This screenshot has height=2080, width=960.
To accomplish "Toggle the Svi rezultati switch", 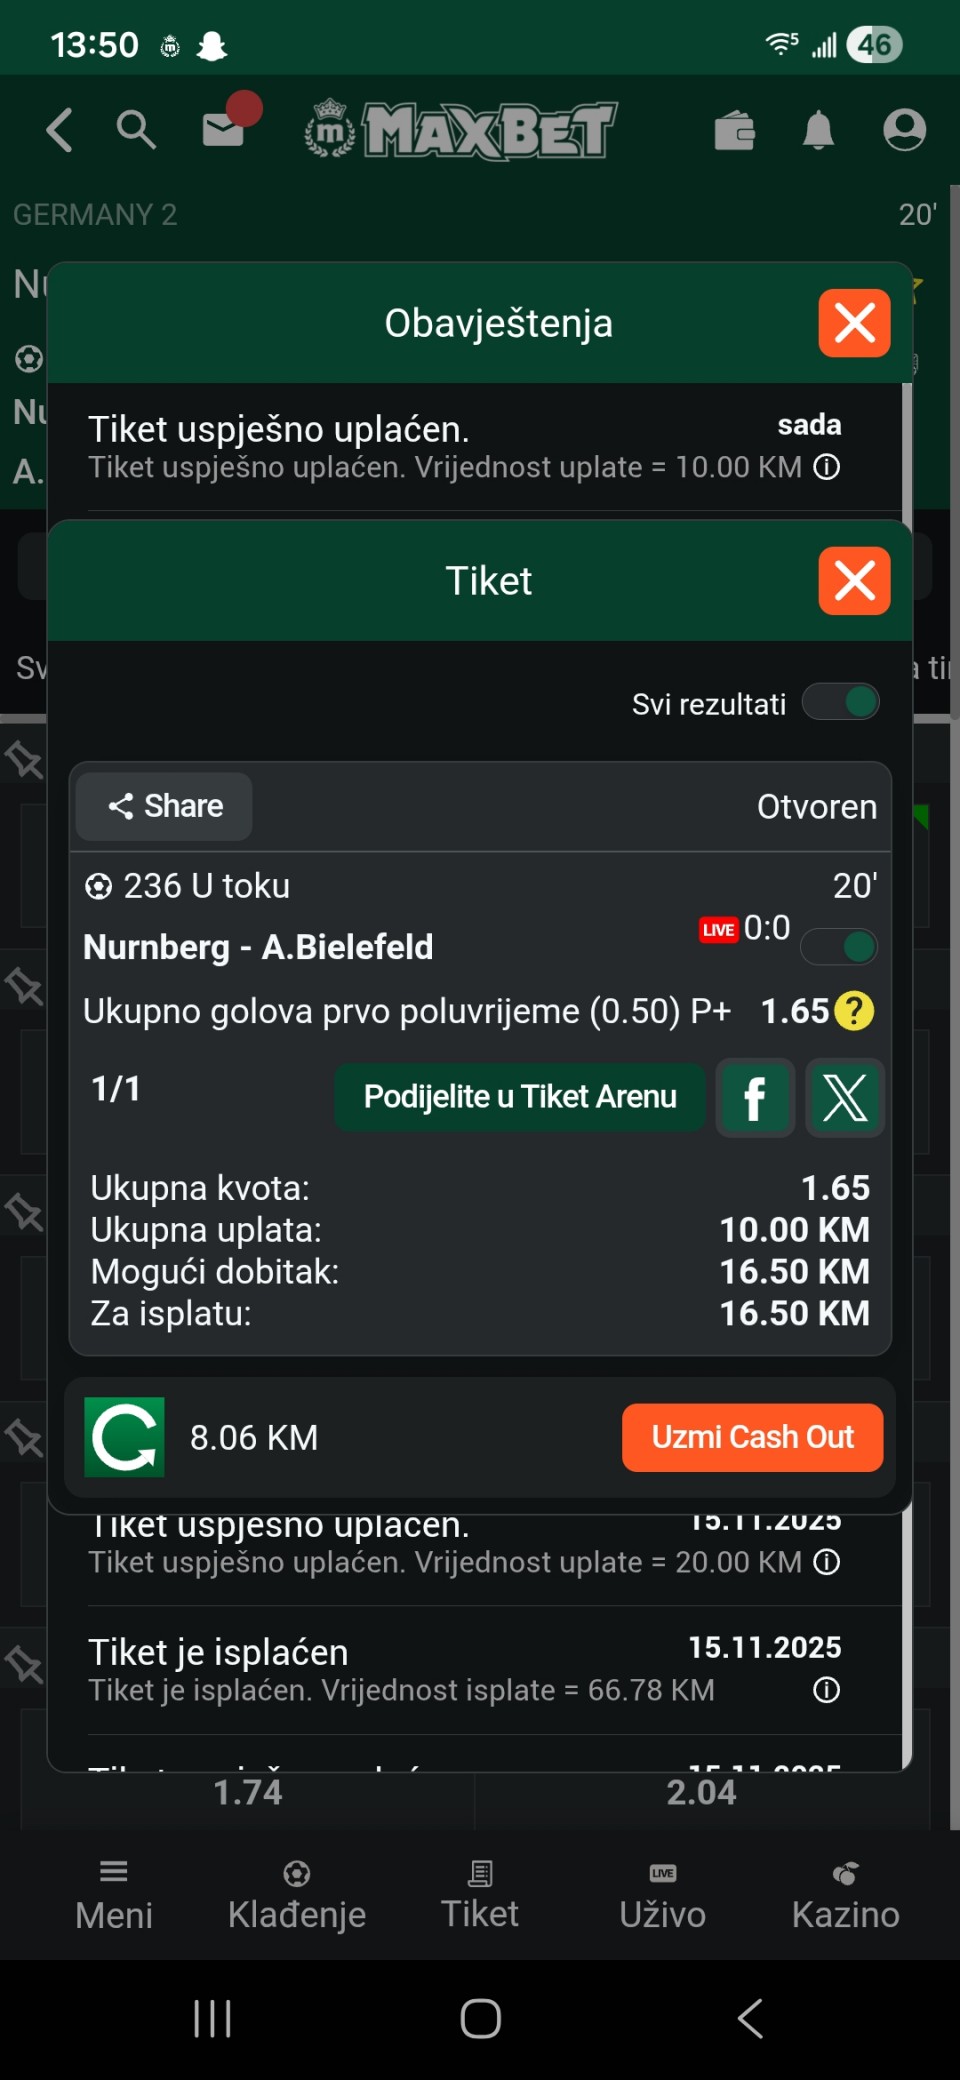I will click(x=841, y=702).
